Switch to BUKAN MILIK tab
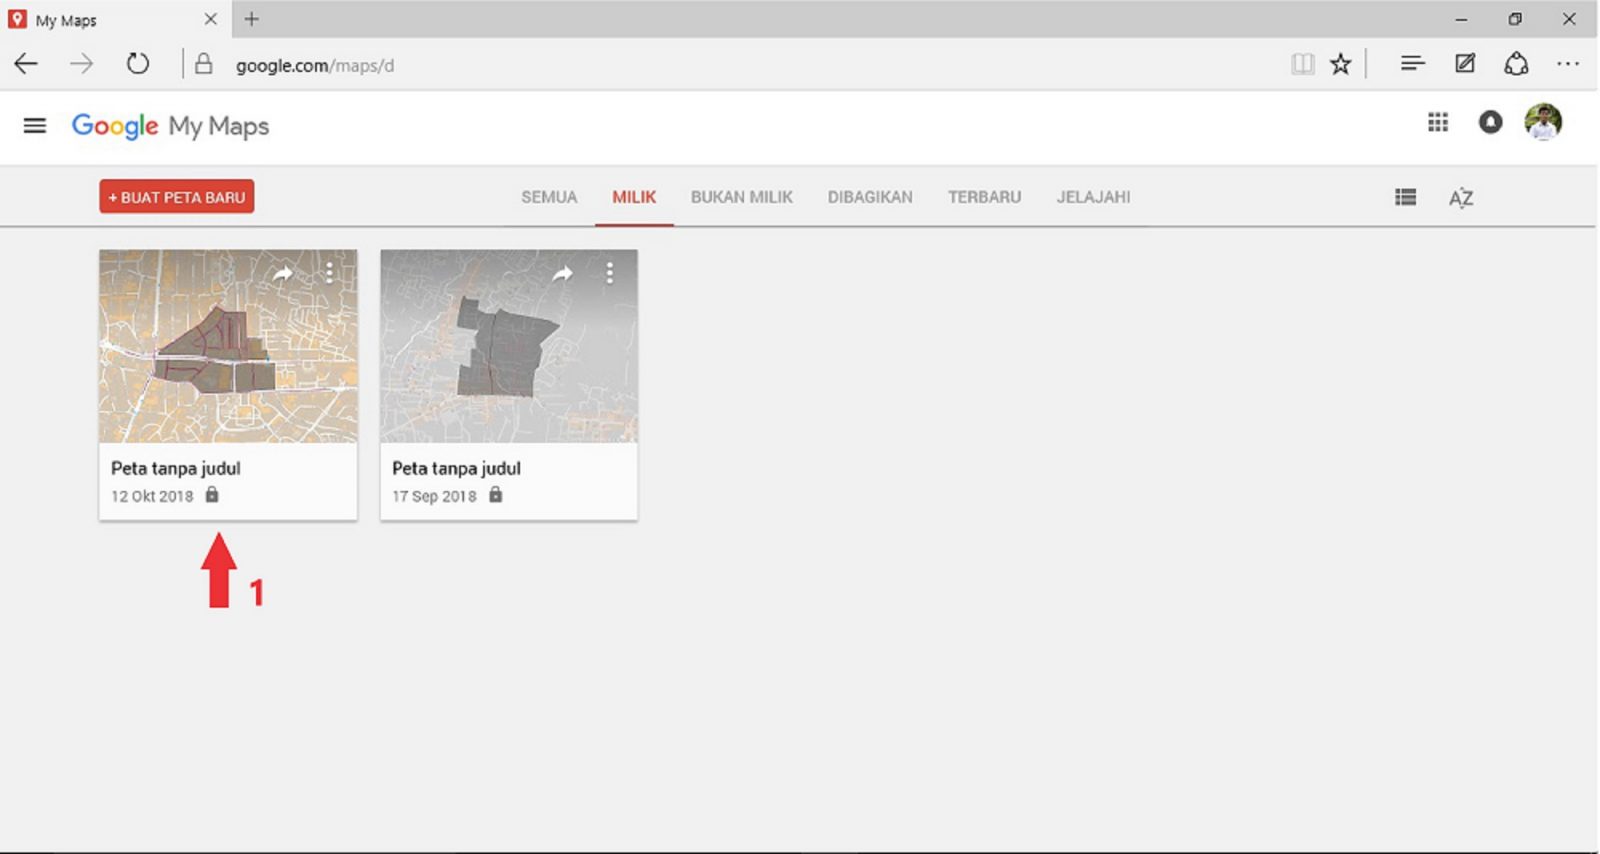Image resolution: width=1600 pixels, height=854 pixels. tap(742, 197)
